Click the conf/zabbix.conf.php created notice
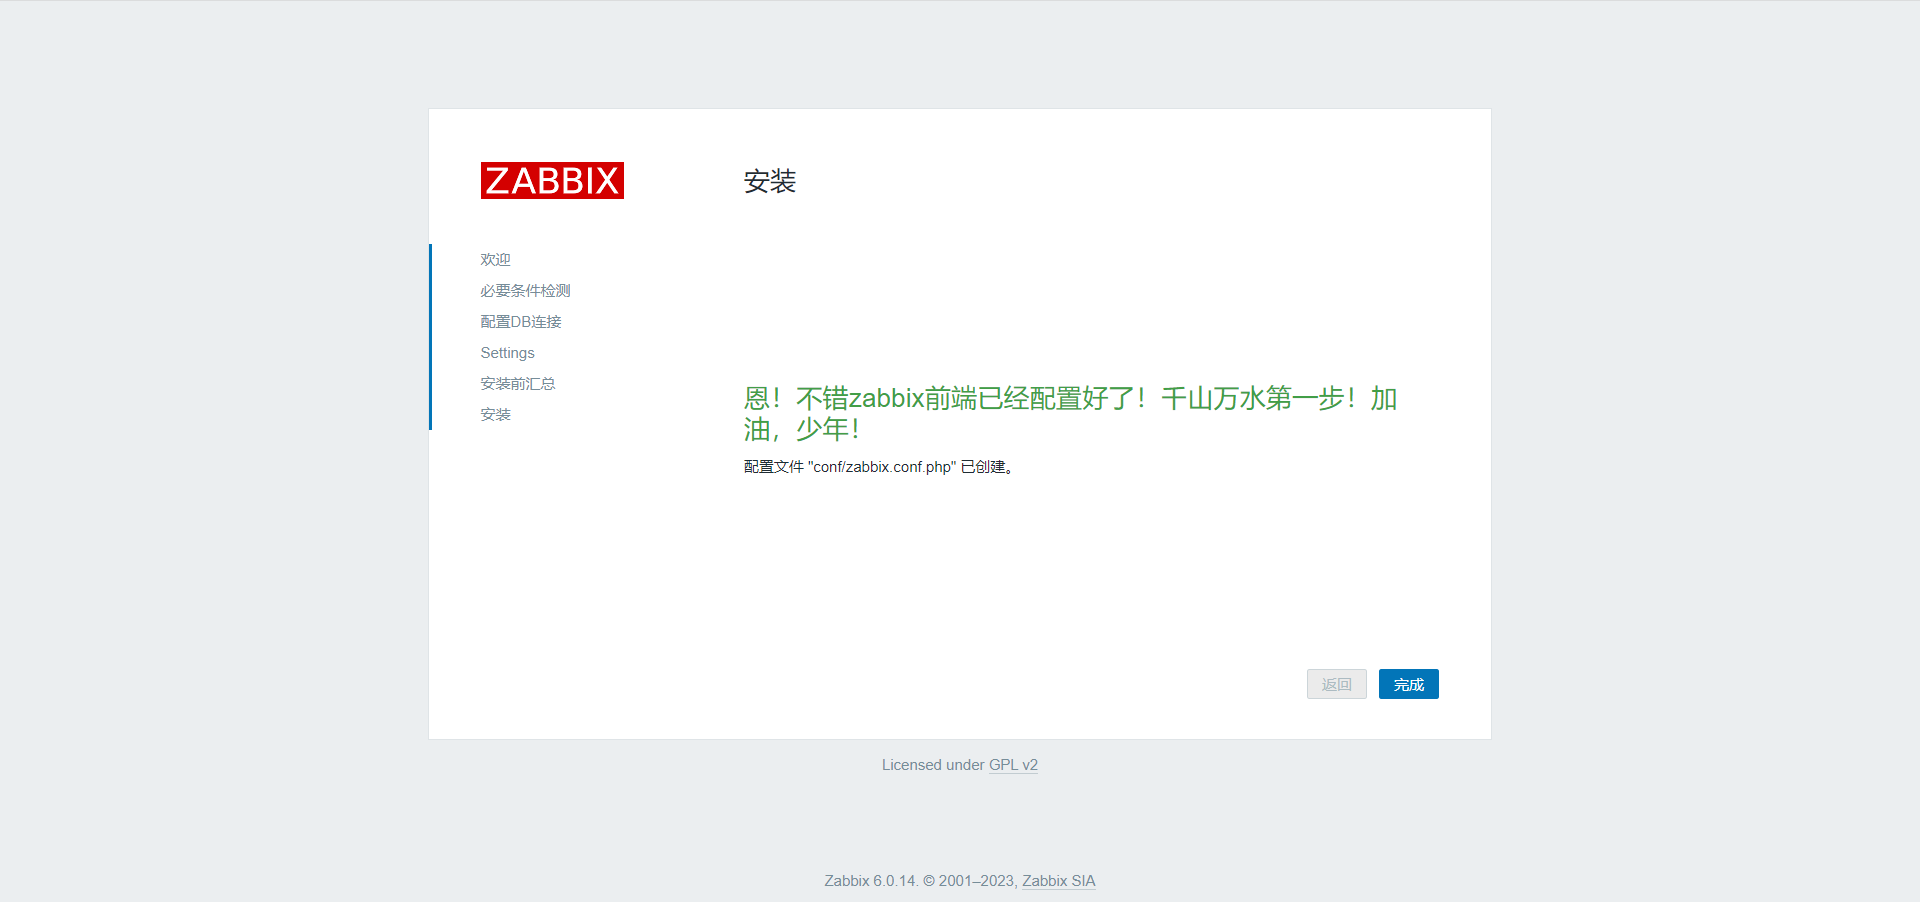The height and width of the screenshot is (902, 1920). pos(878,467)
